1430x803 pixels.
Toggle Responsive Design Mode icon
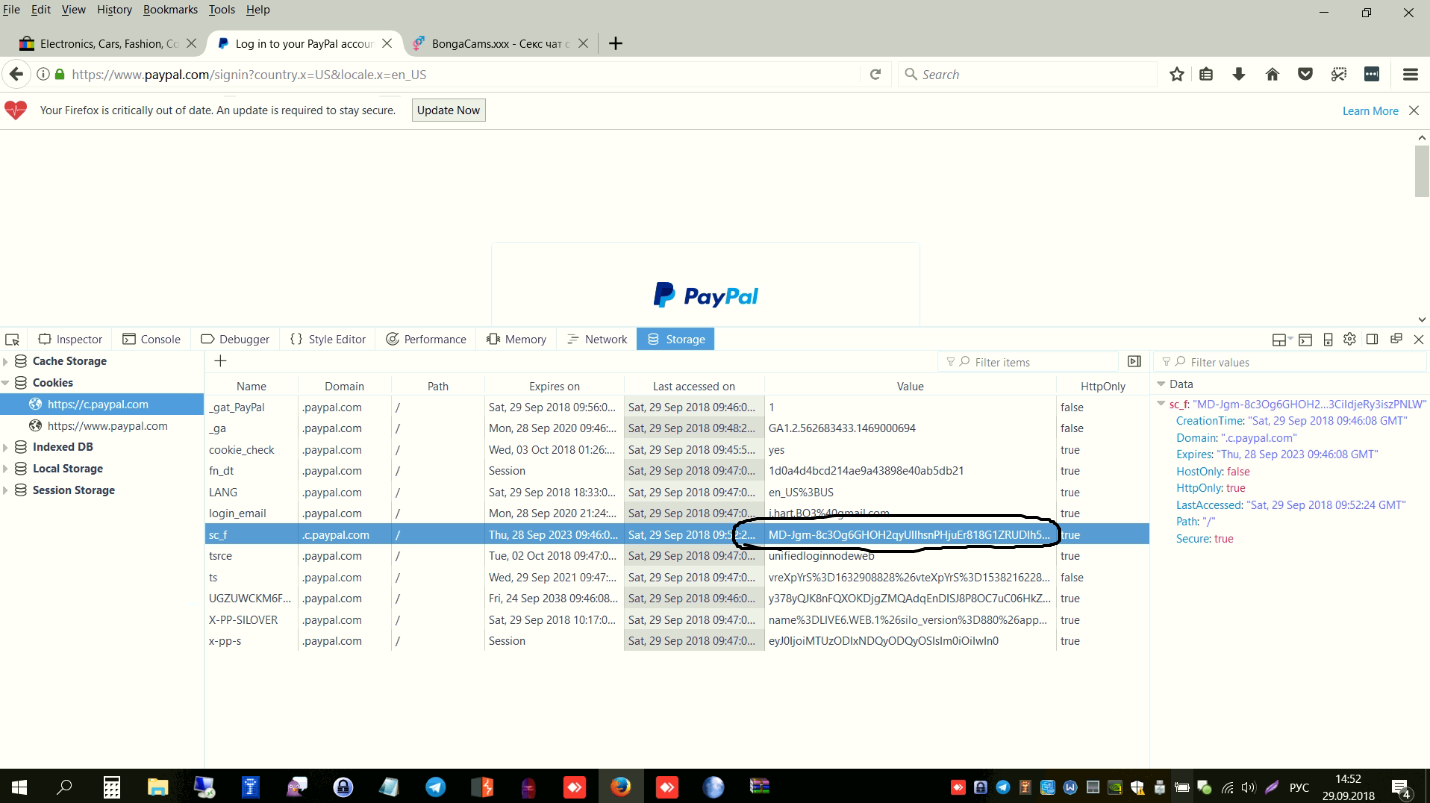[1328, 339]
